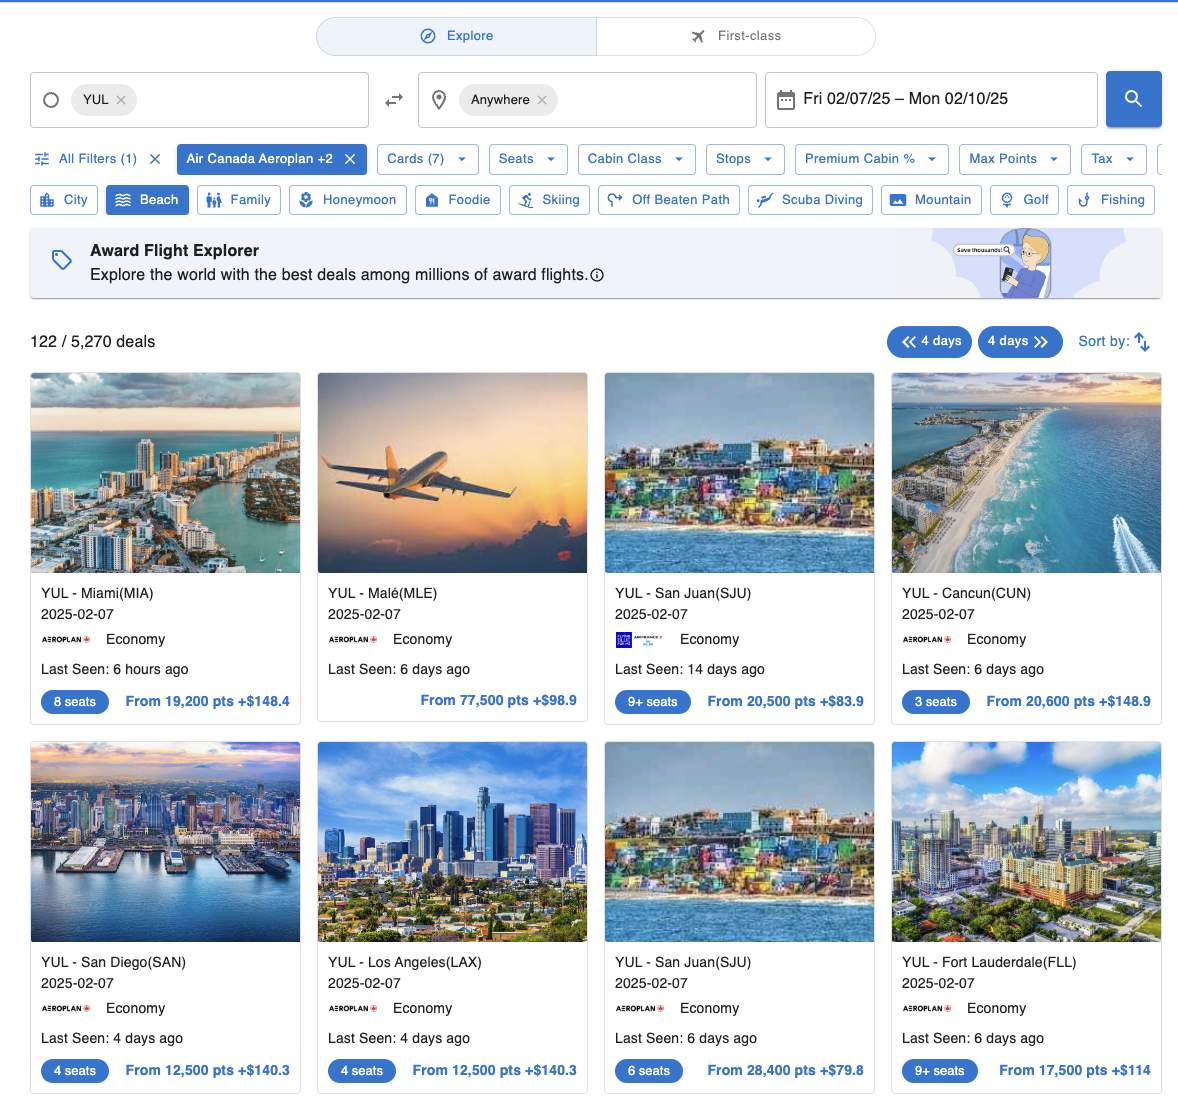Screen dimensions: 1178x1106
Task: Open the Malé (MLE) airplane photo
Action: click(x=452, y=473)
